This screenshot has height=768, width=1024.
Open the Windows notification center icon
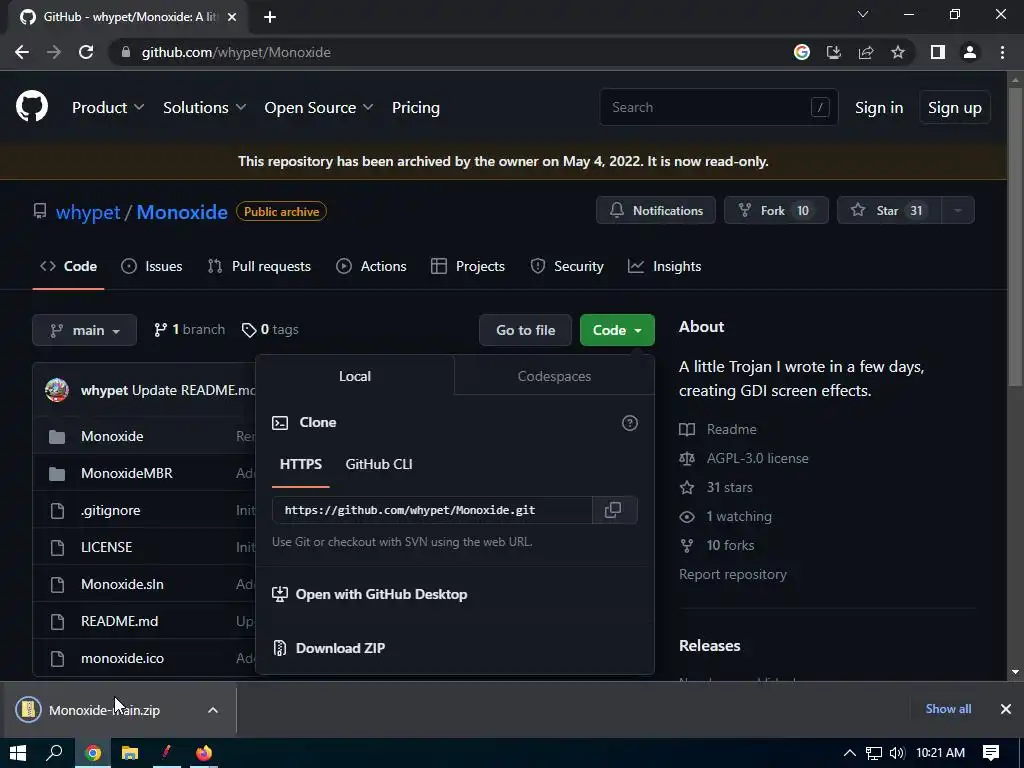coord(991,753)
